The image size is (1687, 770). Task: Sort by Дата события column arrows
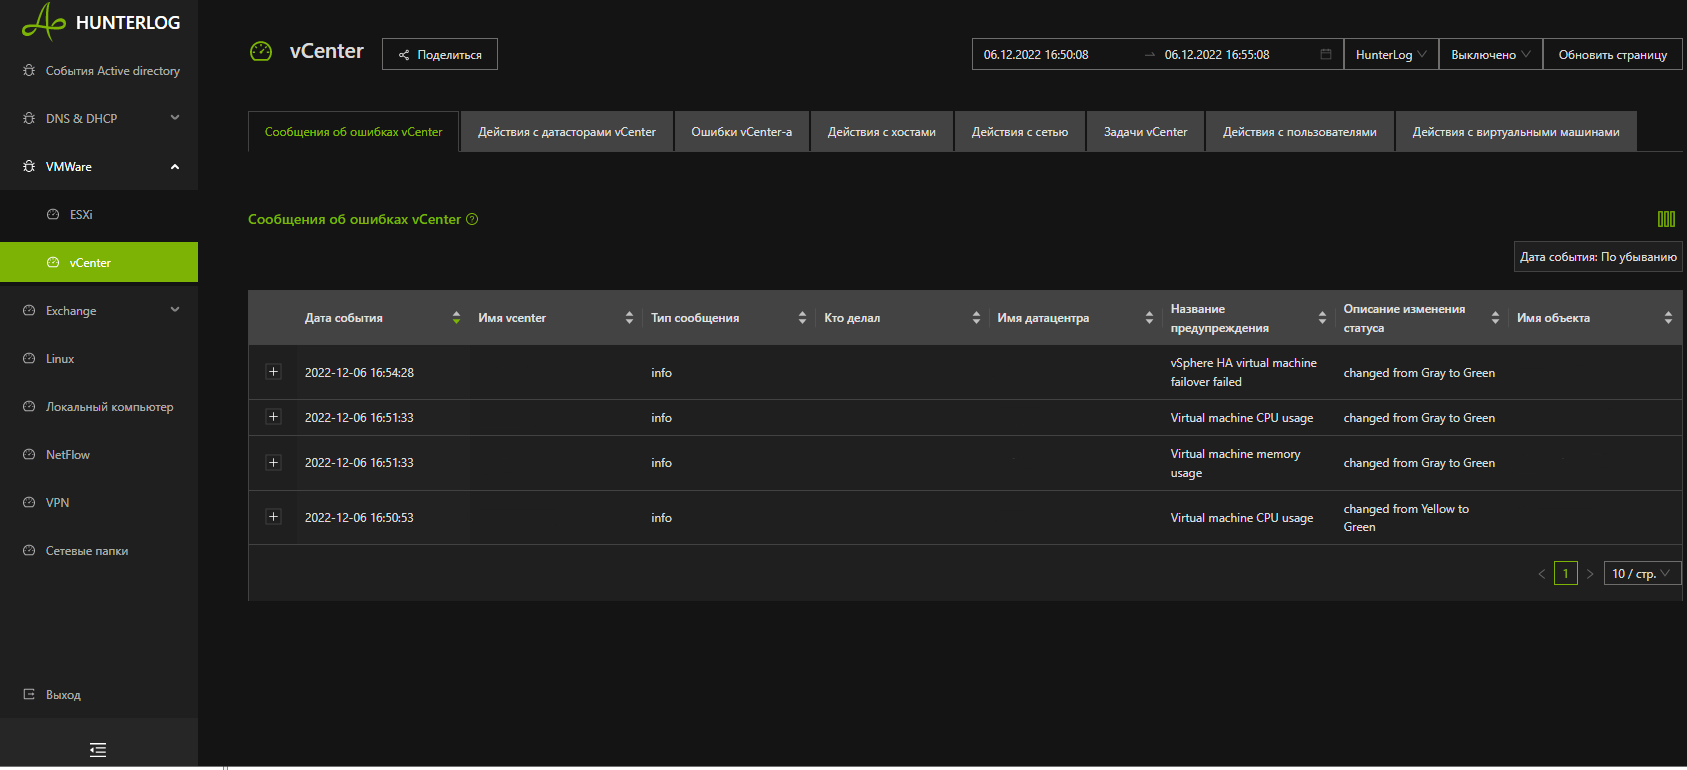point(456,318)
